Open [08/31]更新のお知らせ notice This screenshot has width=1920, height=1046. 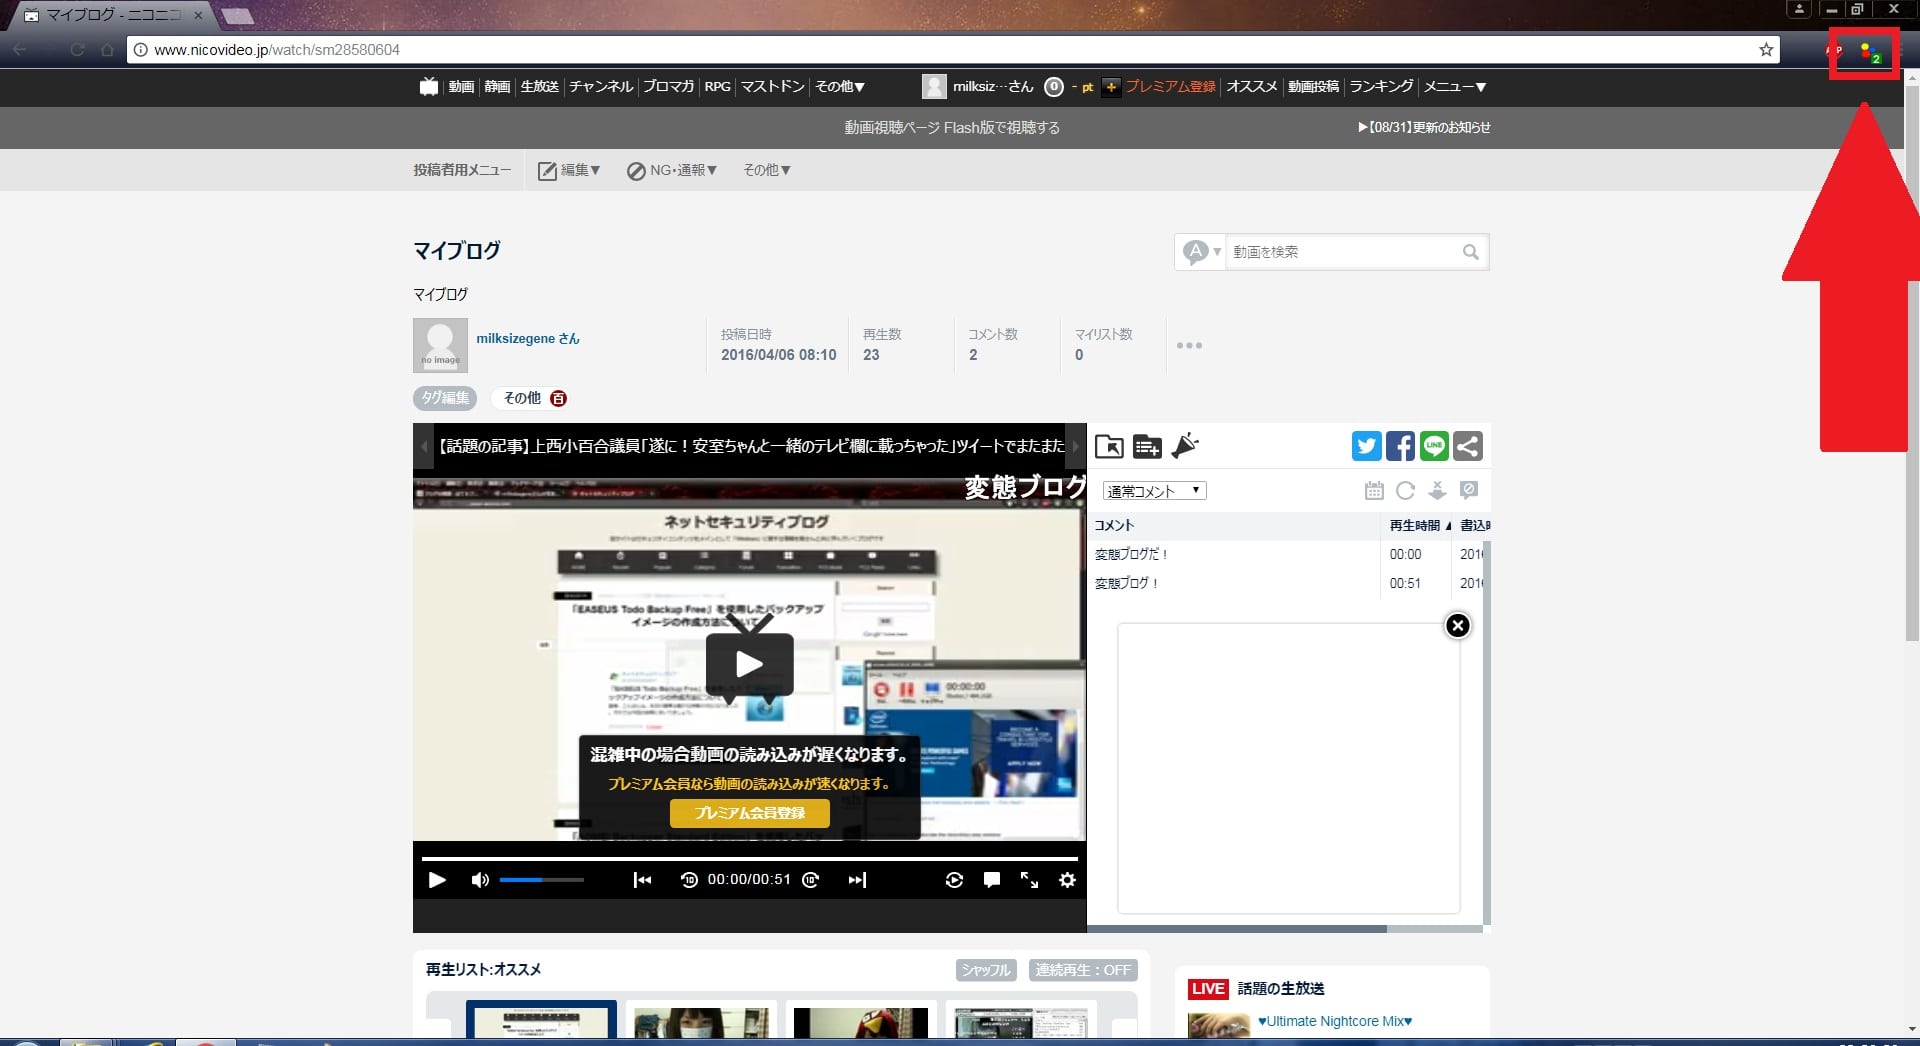1424,128
